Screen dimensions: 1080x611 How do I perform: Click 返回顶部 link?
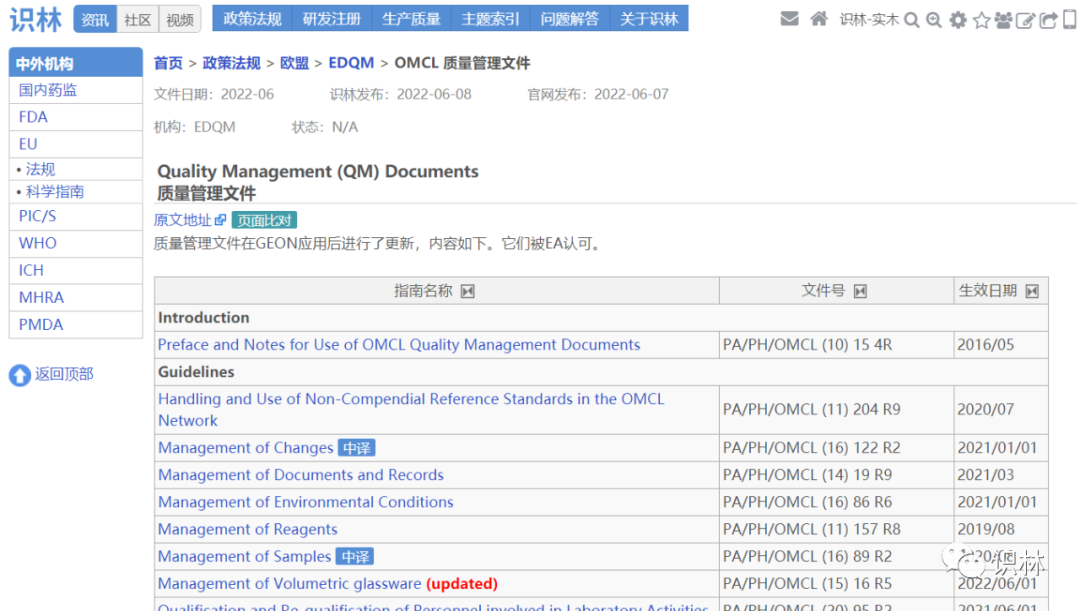(64, 374)
